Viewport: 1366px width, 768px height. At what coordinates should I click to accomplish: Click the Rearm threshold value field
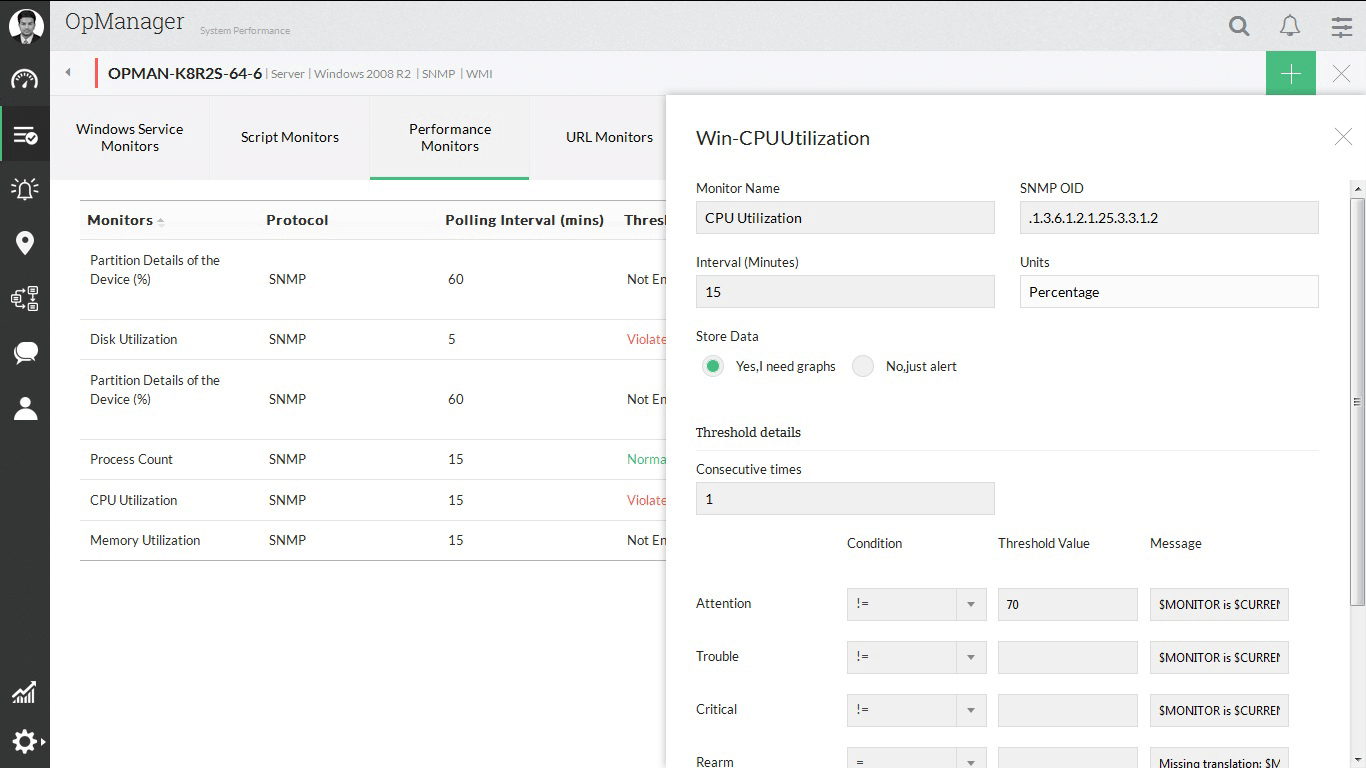[x=1068, y=758]
